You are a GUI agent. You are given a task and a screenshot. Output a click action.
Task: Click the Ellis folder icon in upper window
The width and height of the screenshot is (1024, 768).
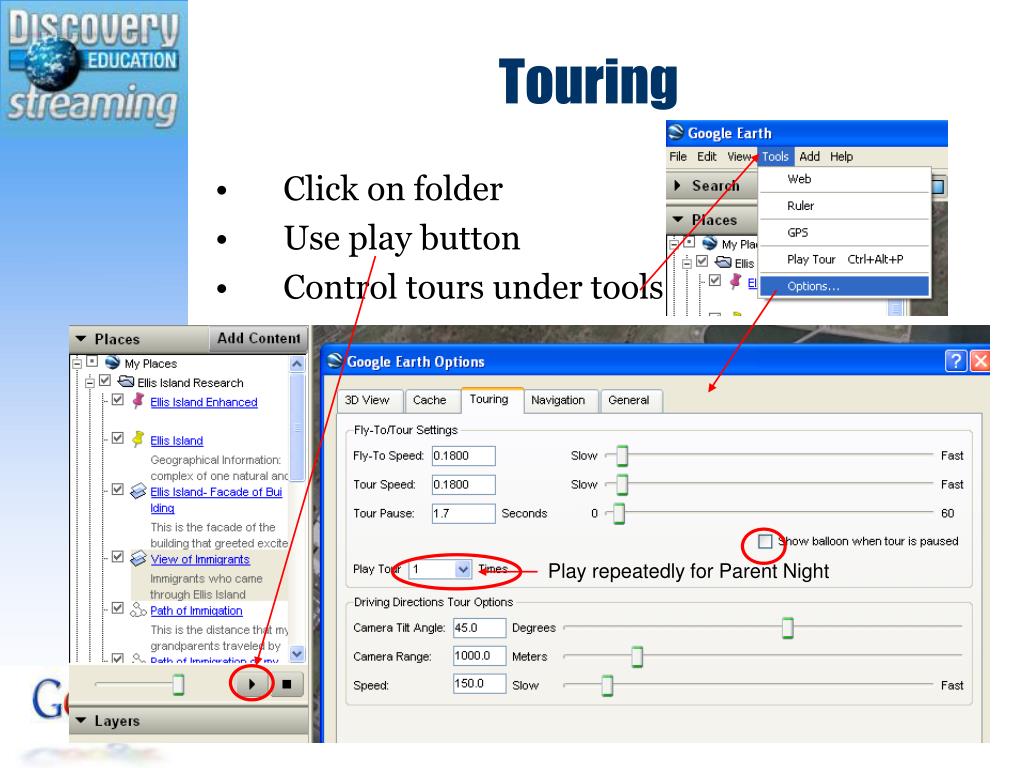723,263
